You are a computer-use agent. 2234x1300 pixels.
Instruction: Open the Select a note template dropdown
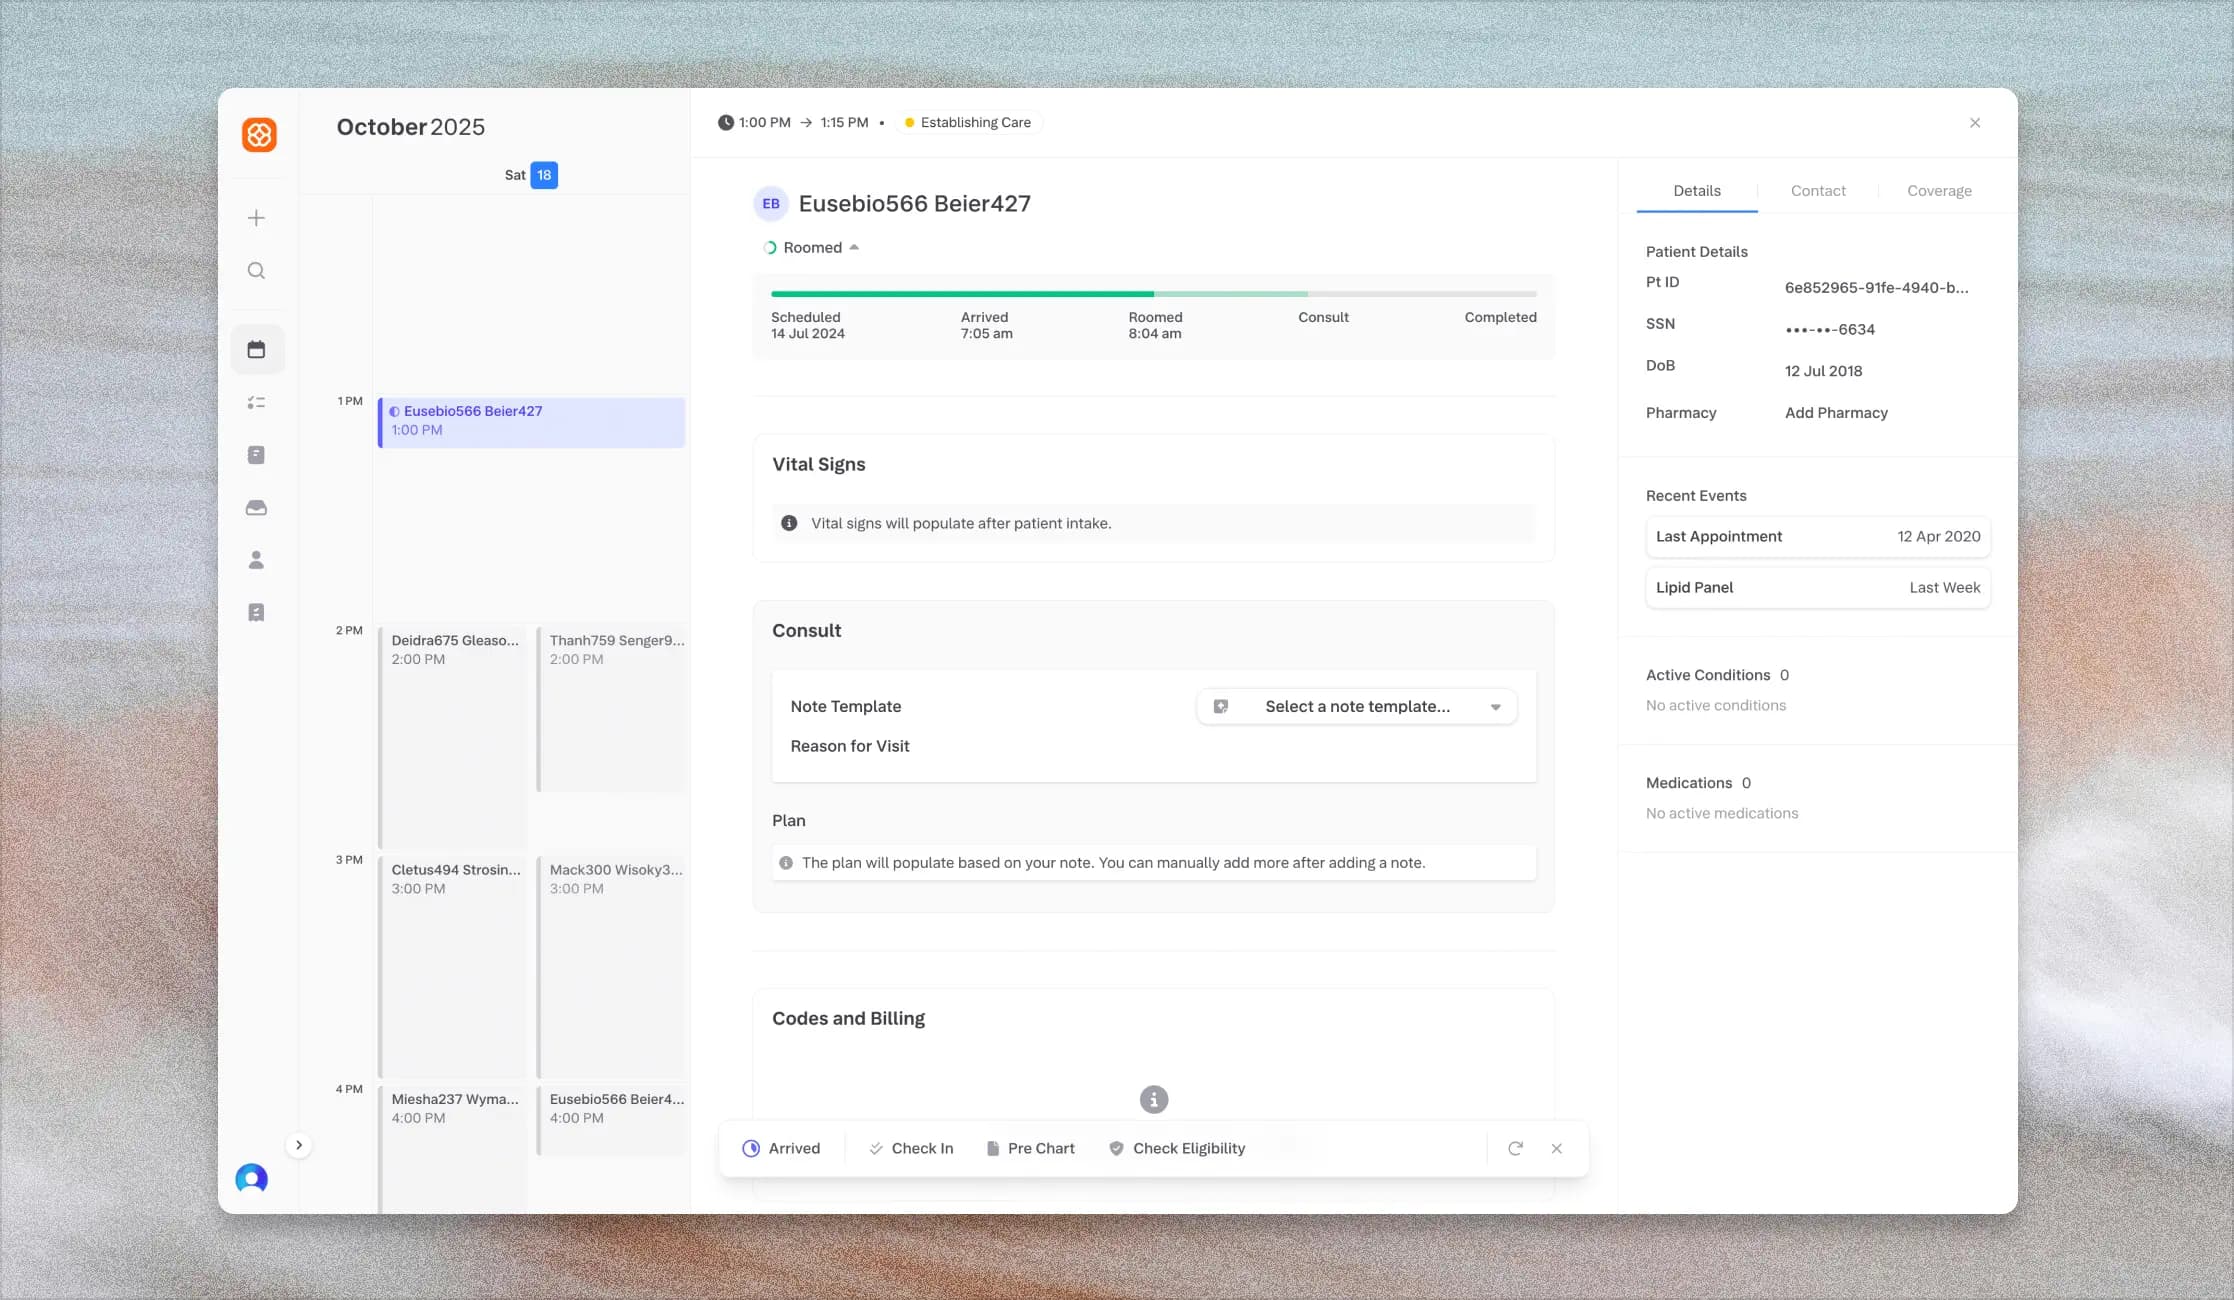[1356, 706]
